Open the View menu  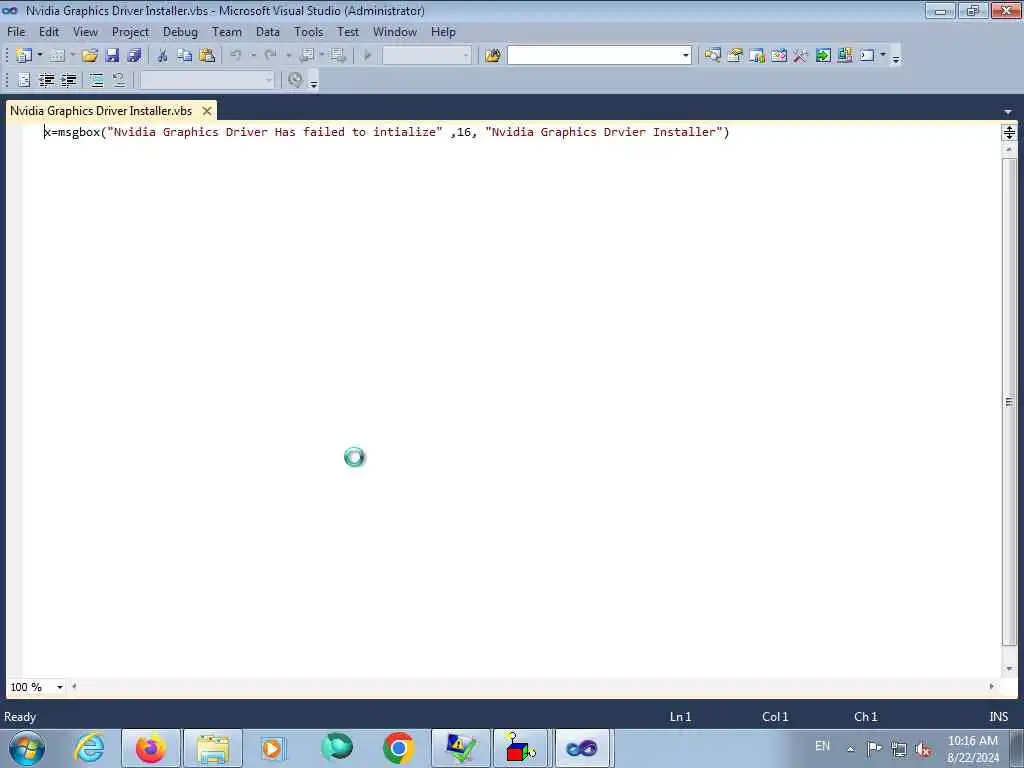coord(86,32)
